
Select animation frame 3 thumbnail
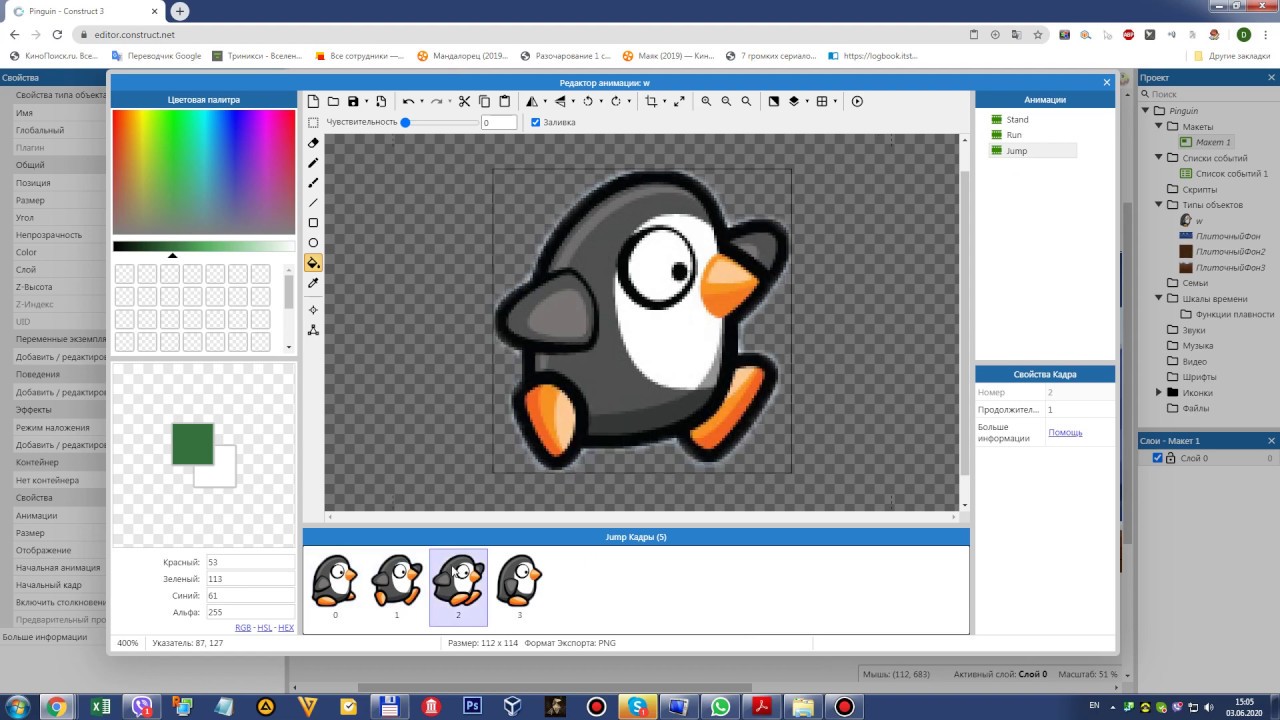point(519,585)
